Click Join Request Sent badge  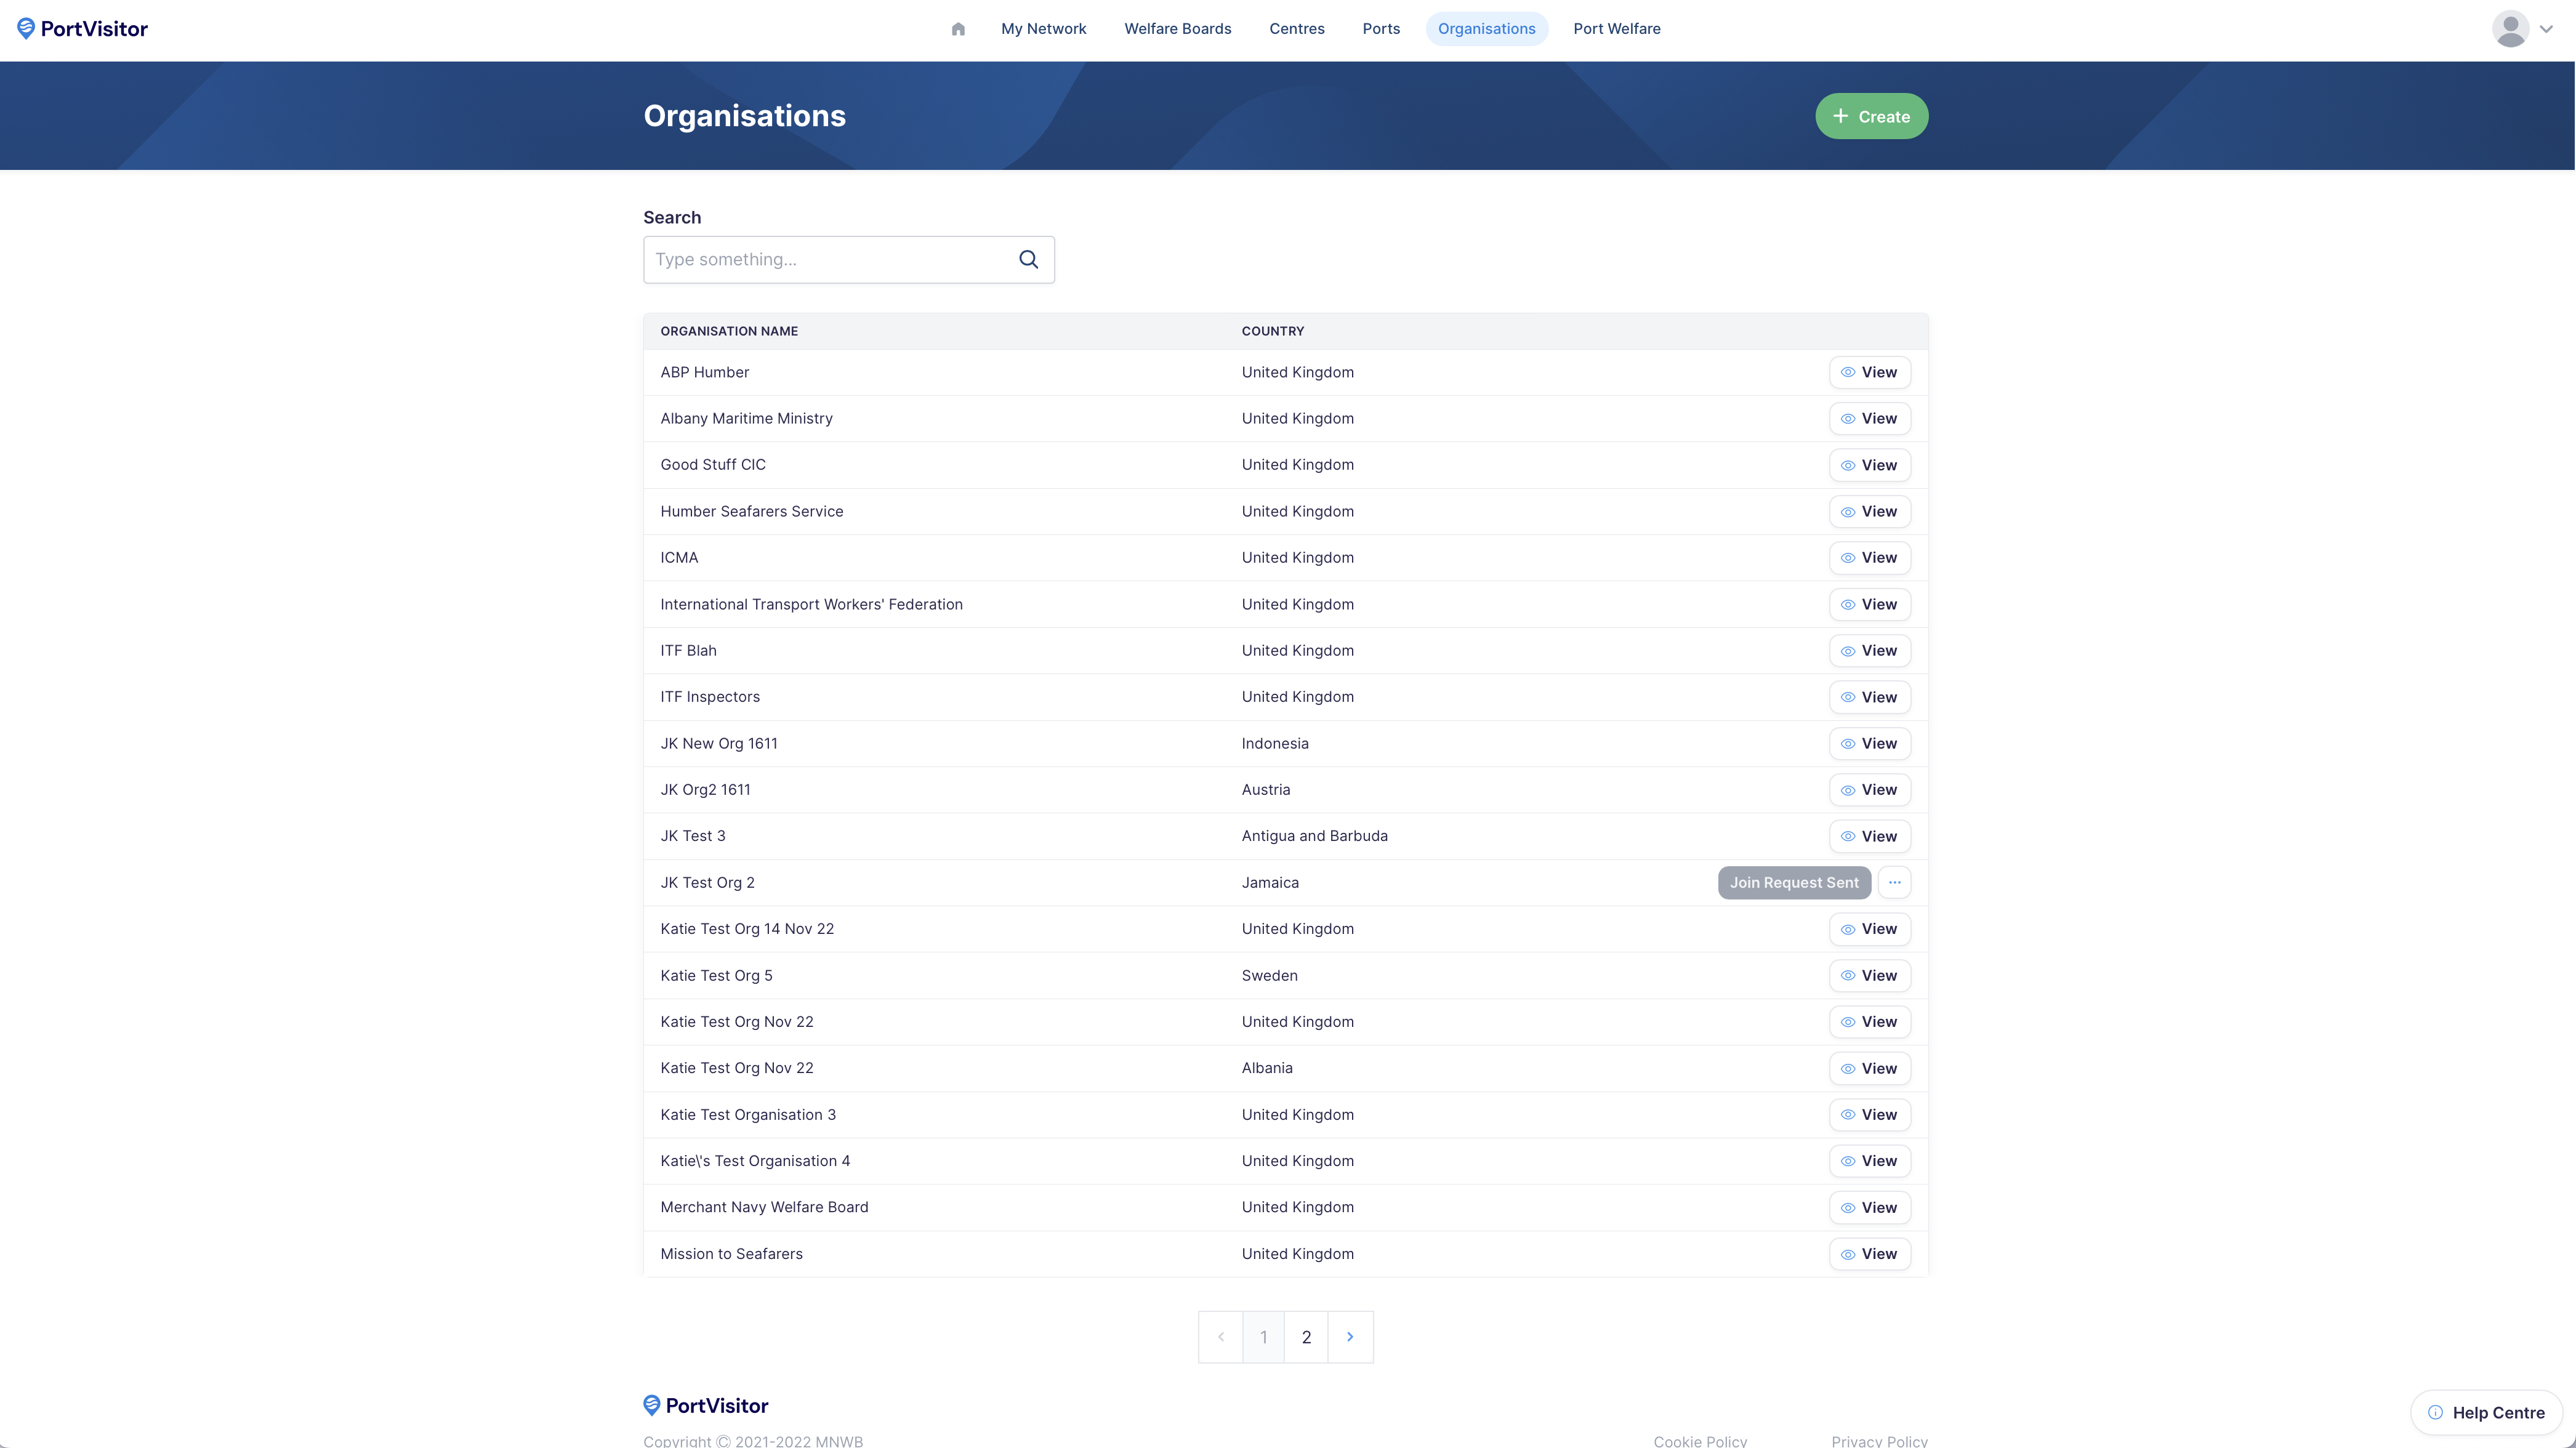tap(1794, 883)
